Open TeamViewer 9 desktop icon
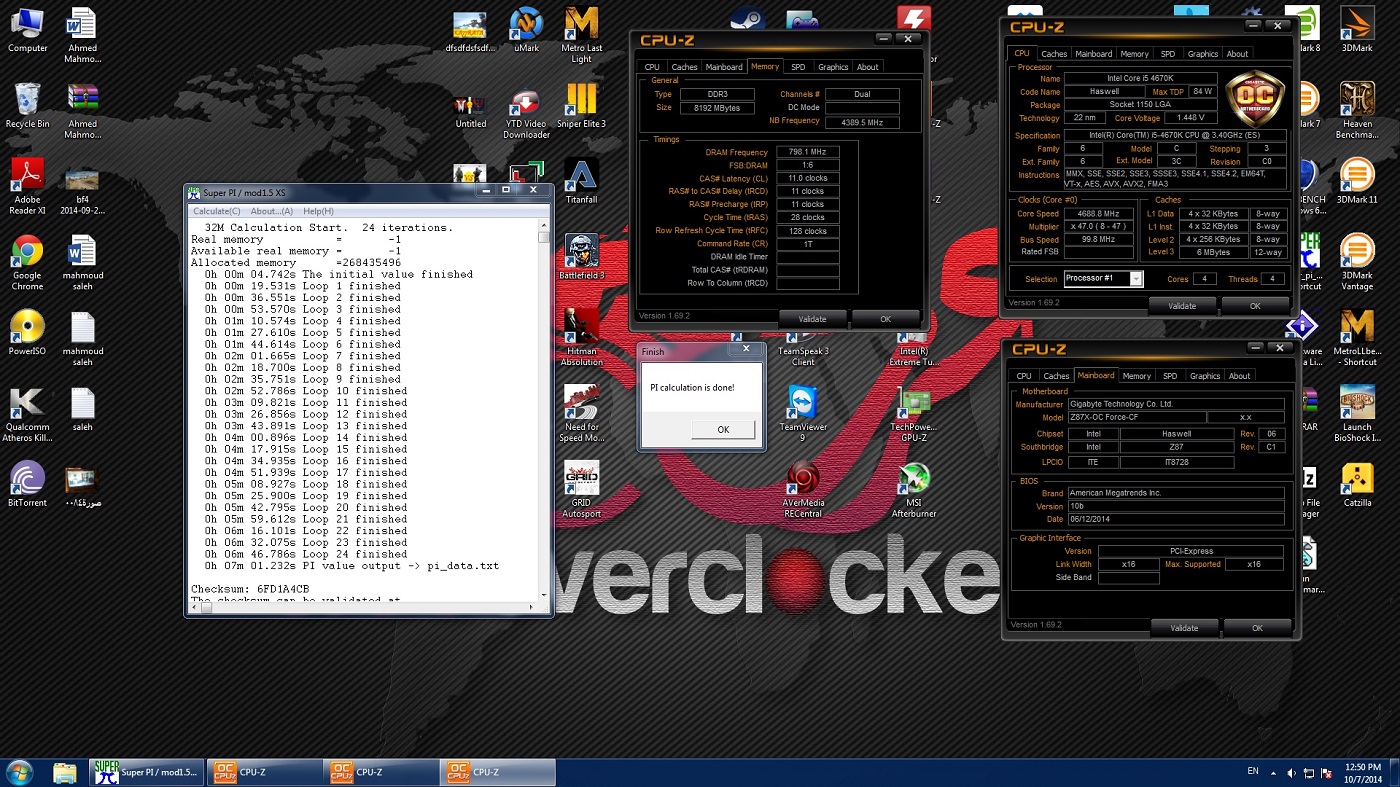 pos(802,404)
